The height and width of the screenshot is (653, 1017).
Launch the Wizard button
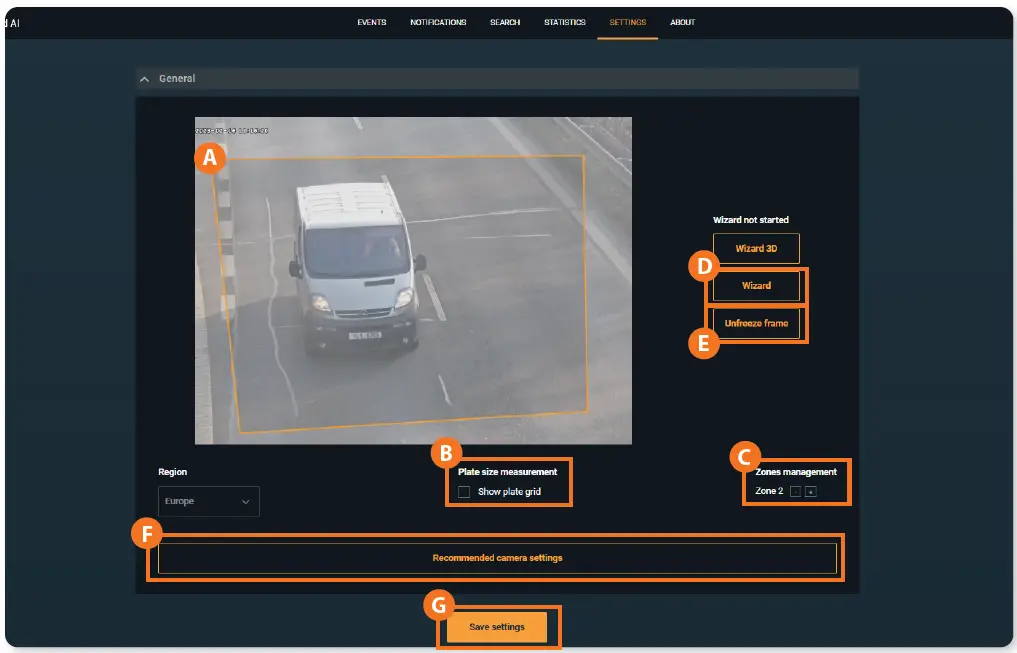point(756,286)
